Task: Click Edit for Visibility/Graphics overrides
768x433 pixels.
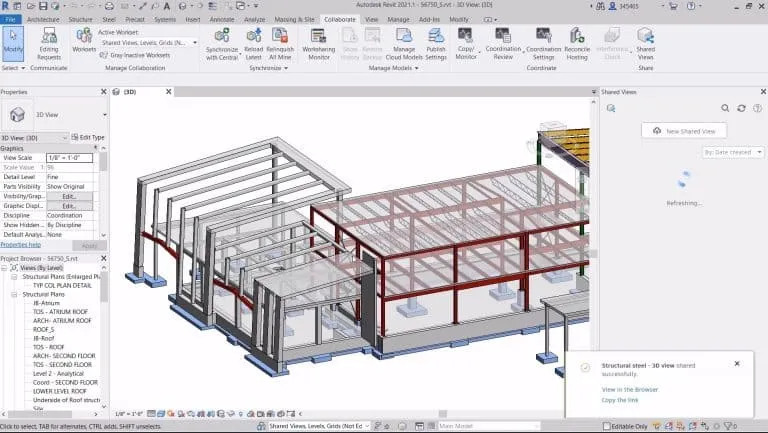Action: [x=69, y=196]
